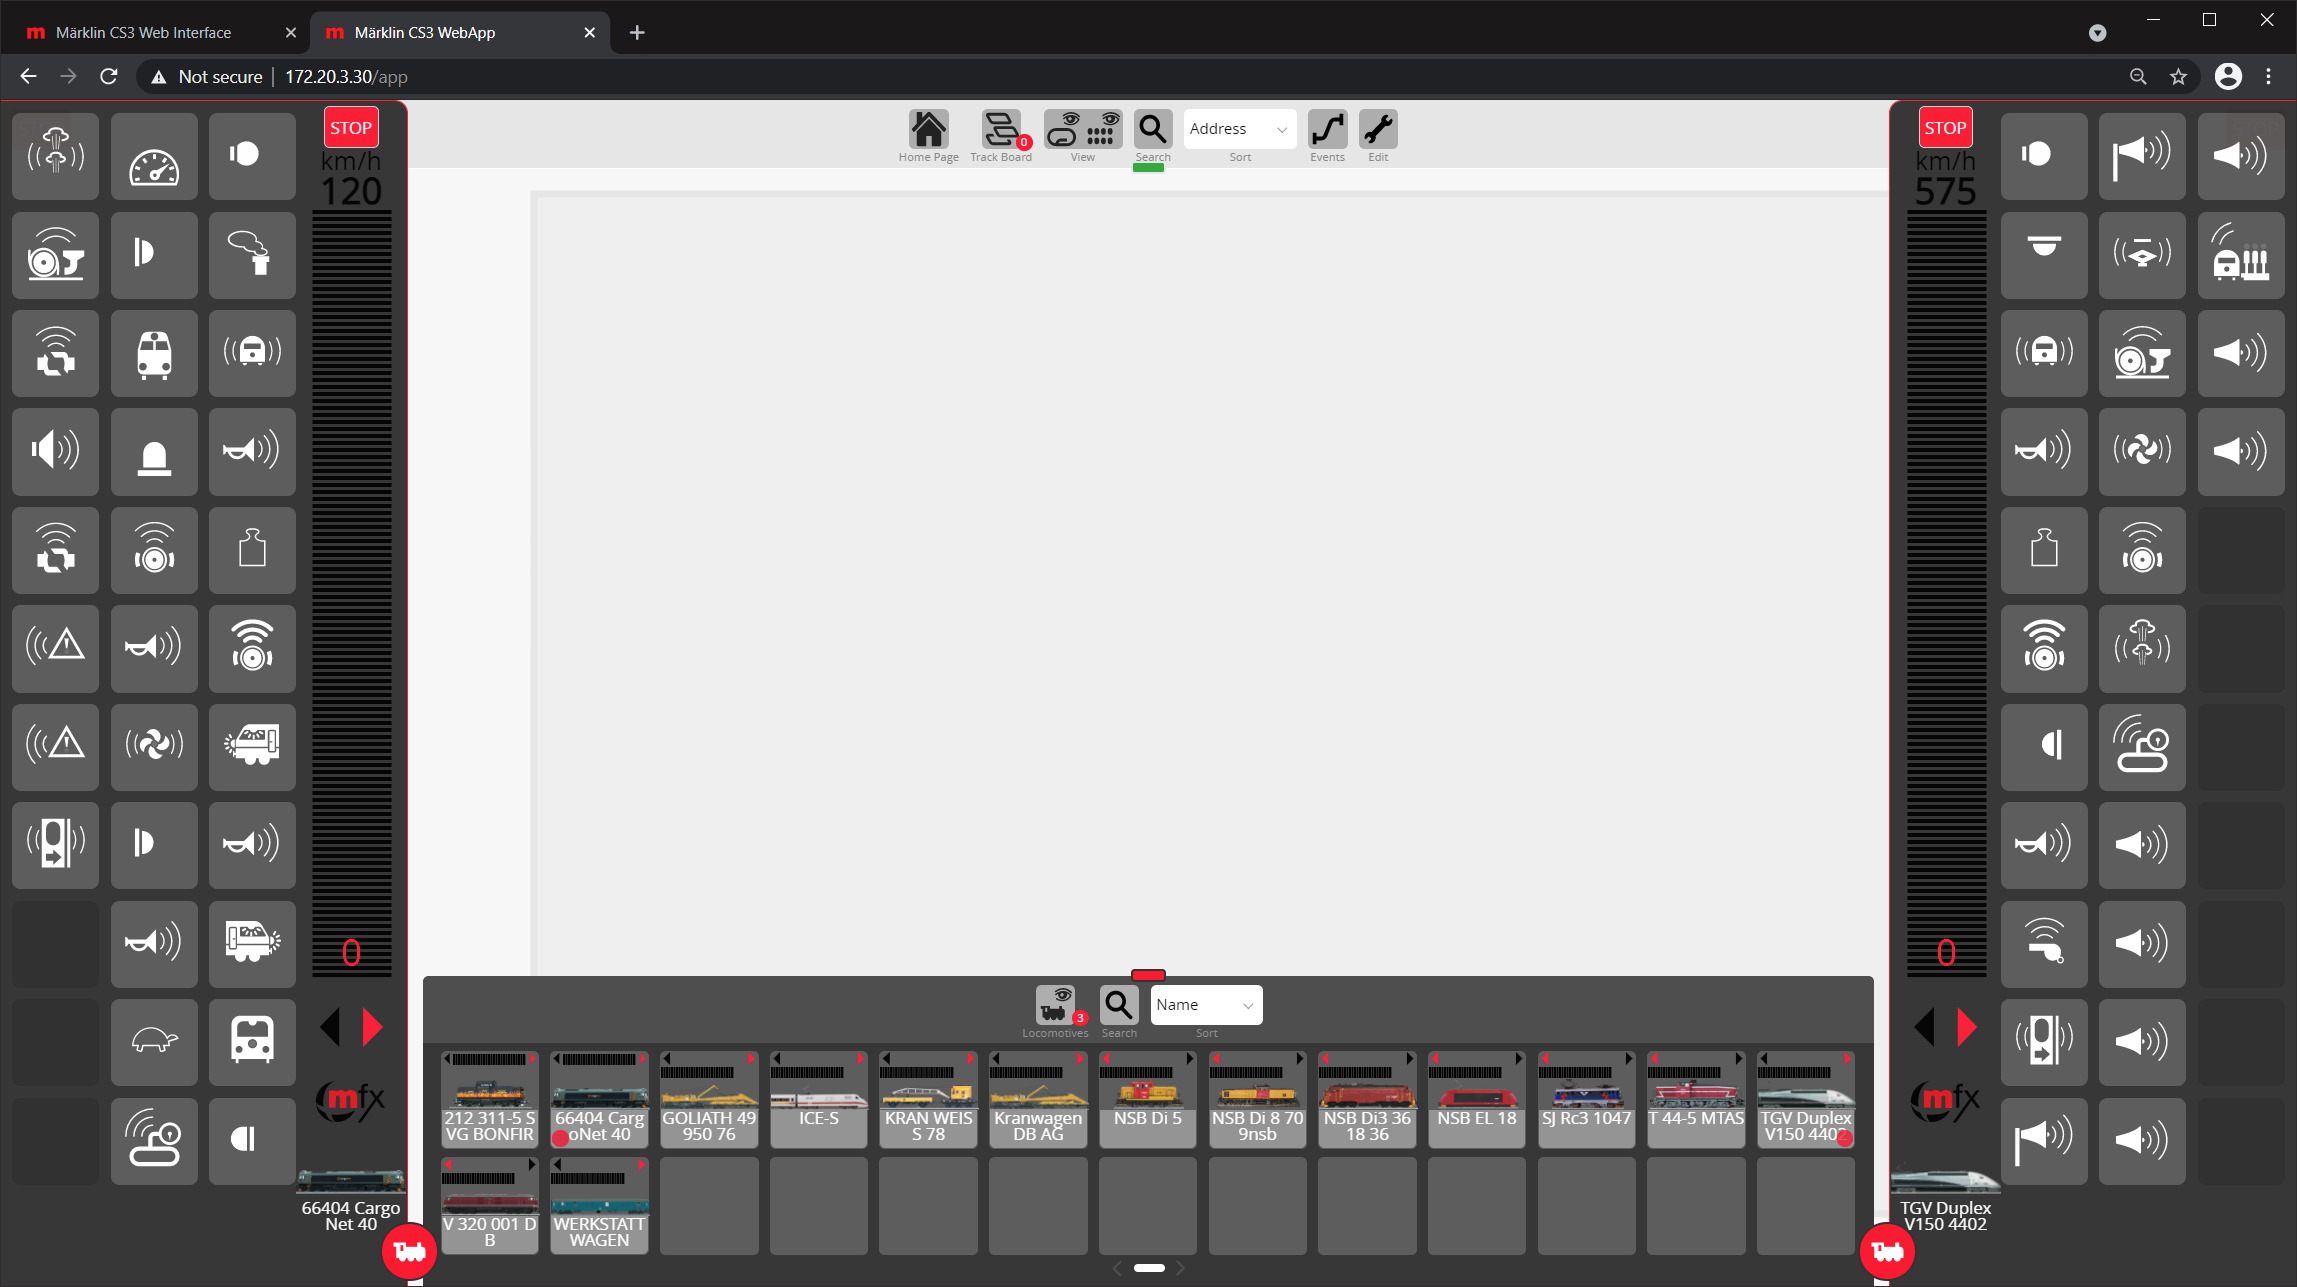Open Search in the locomotive list panel
Viewport: 2297px width, 1287px height.
point(1119,1005)
